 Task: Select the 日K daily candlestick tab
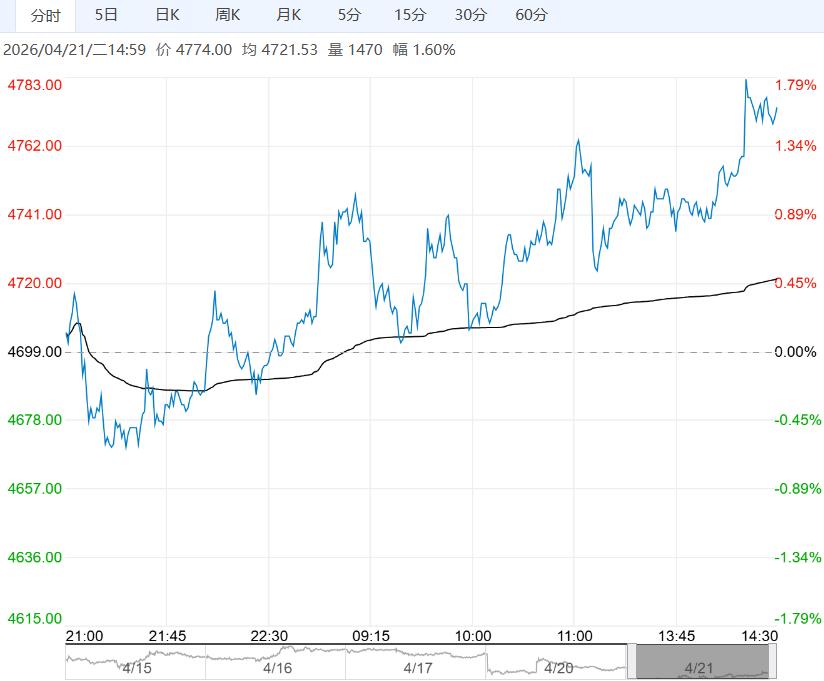point(168,15)
